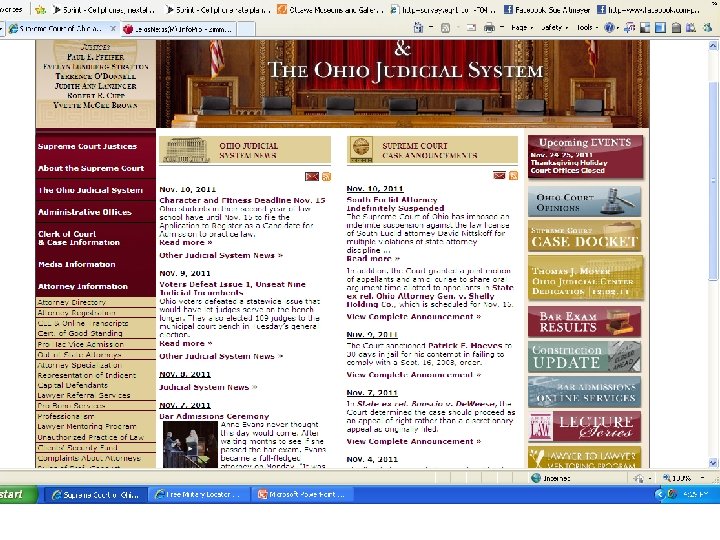Open Bar Admissions Online Services banner
Image resolution: width=720 pixels, height=540 pixels.
584,392
